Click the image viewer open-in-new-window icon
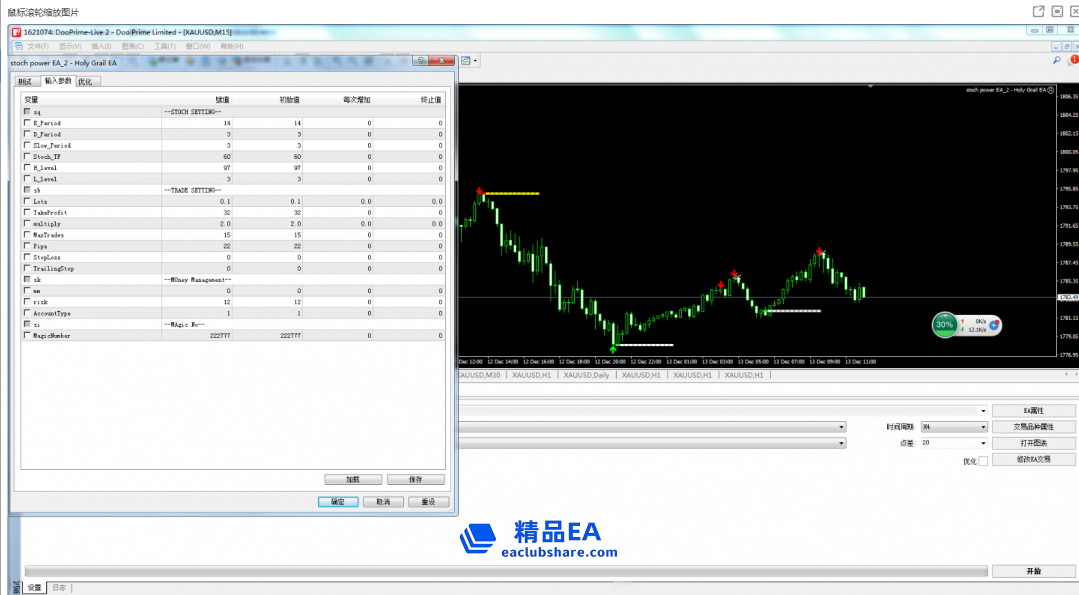The image size is (1079, 595). (x=1037, y=11)
